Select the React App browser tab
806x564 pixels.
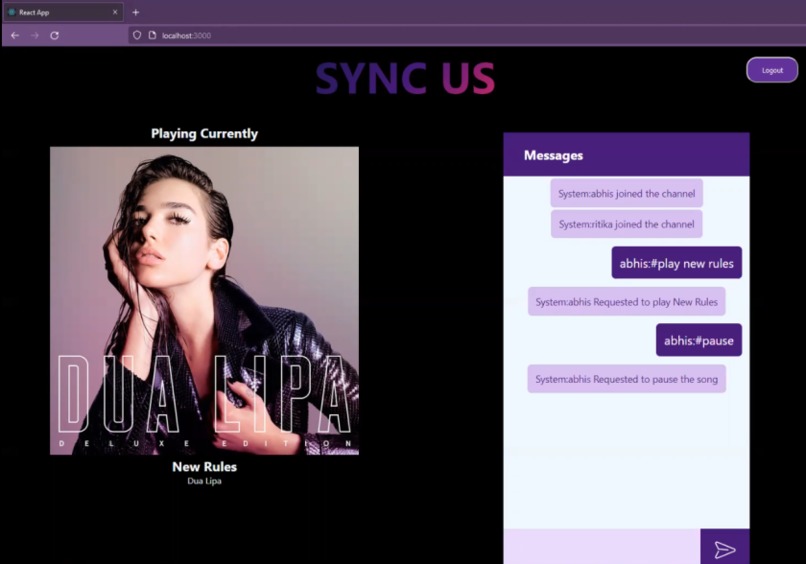[63, 12]
